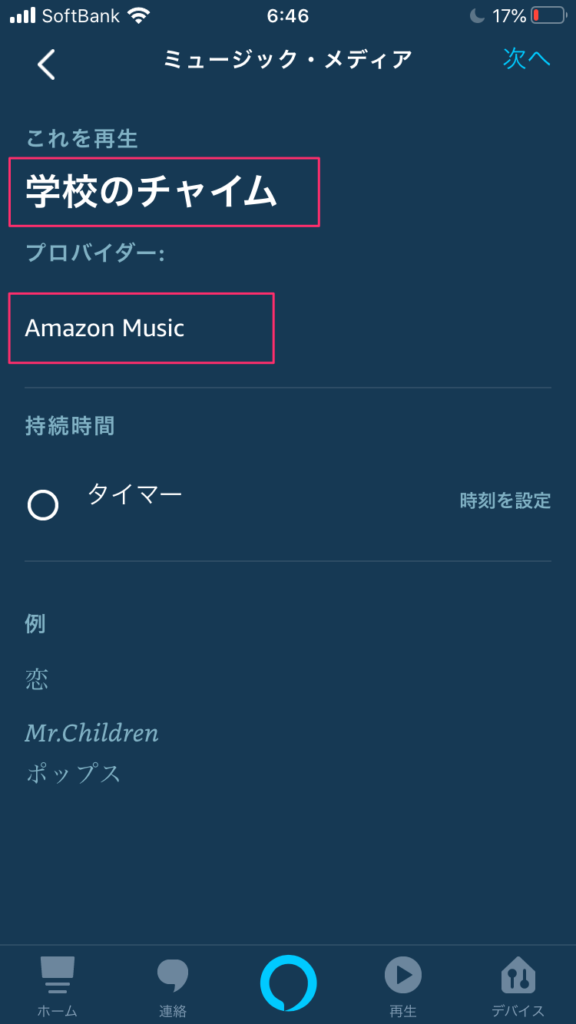This screenshot has width=576, height=1024.
Task: Edit the 学校のチャイム text field
Action: [164, 192]
